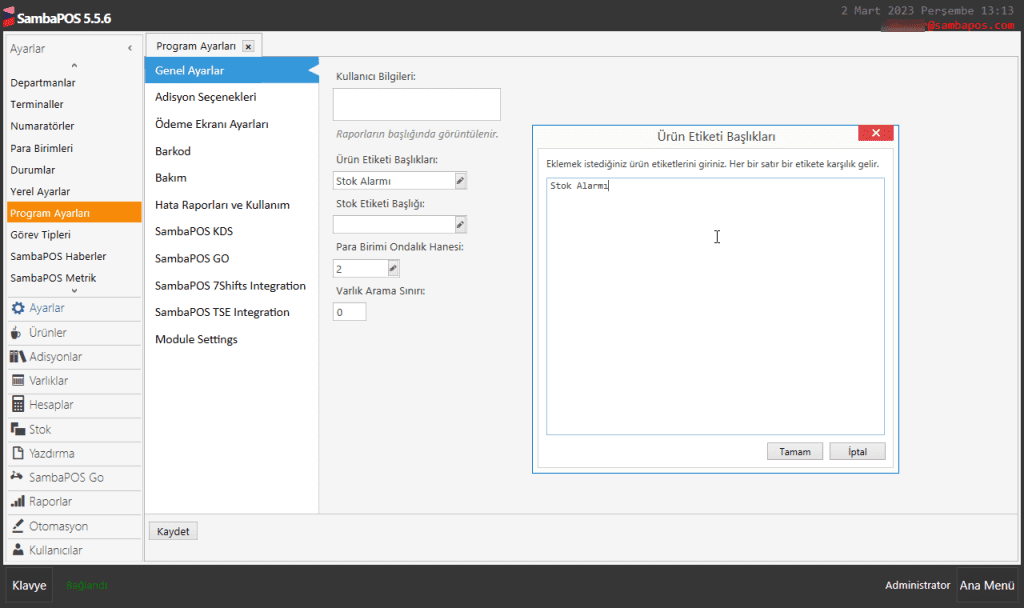Select Terminaller in the settings list
This screenshot has height=608, width=1024.
[37, 104]
